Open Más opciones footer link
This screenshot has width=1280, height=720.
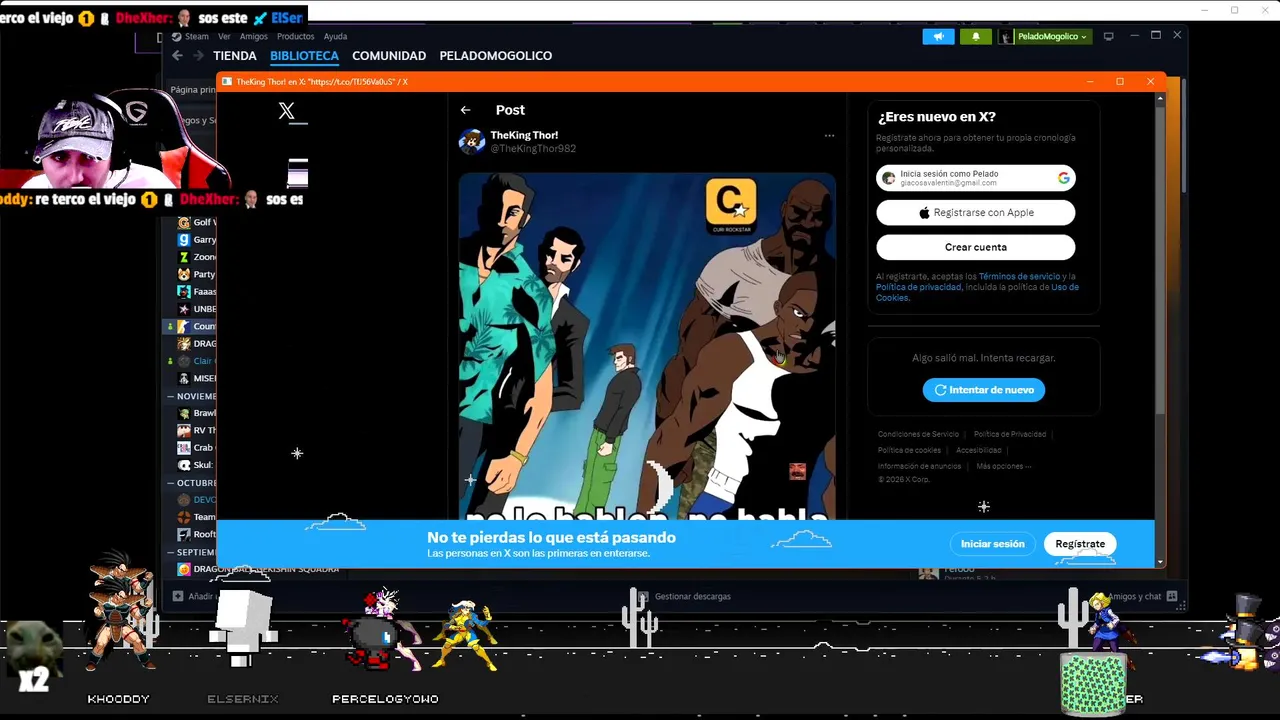1003,466
